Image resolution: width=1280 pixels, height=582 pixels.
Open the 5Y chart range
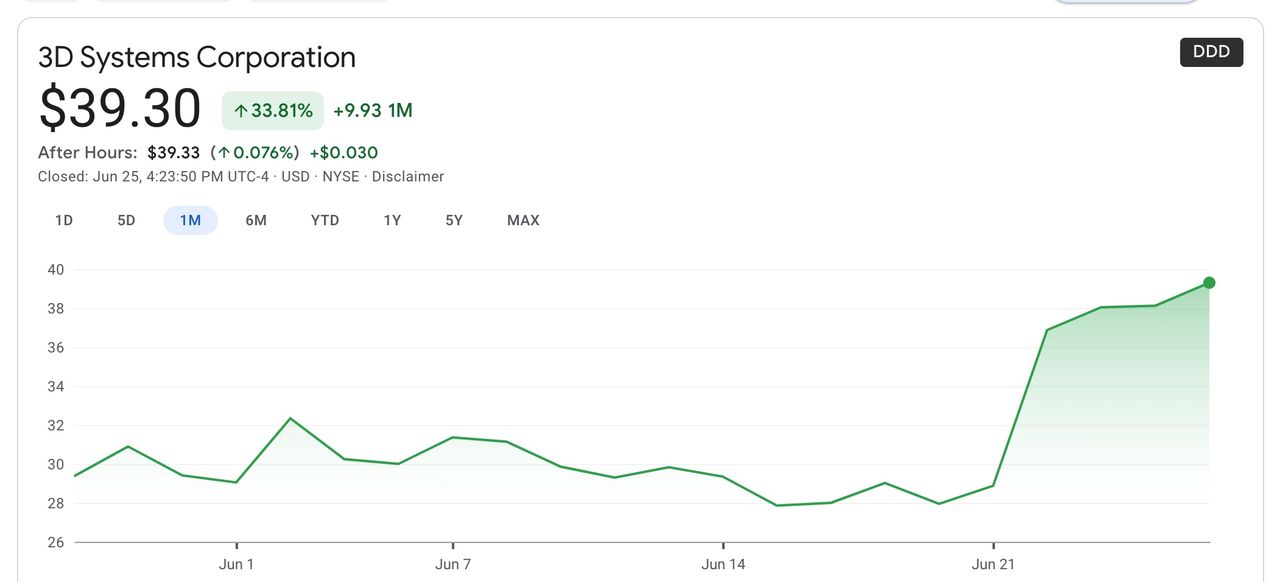[454, 220]
